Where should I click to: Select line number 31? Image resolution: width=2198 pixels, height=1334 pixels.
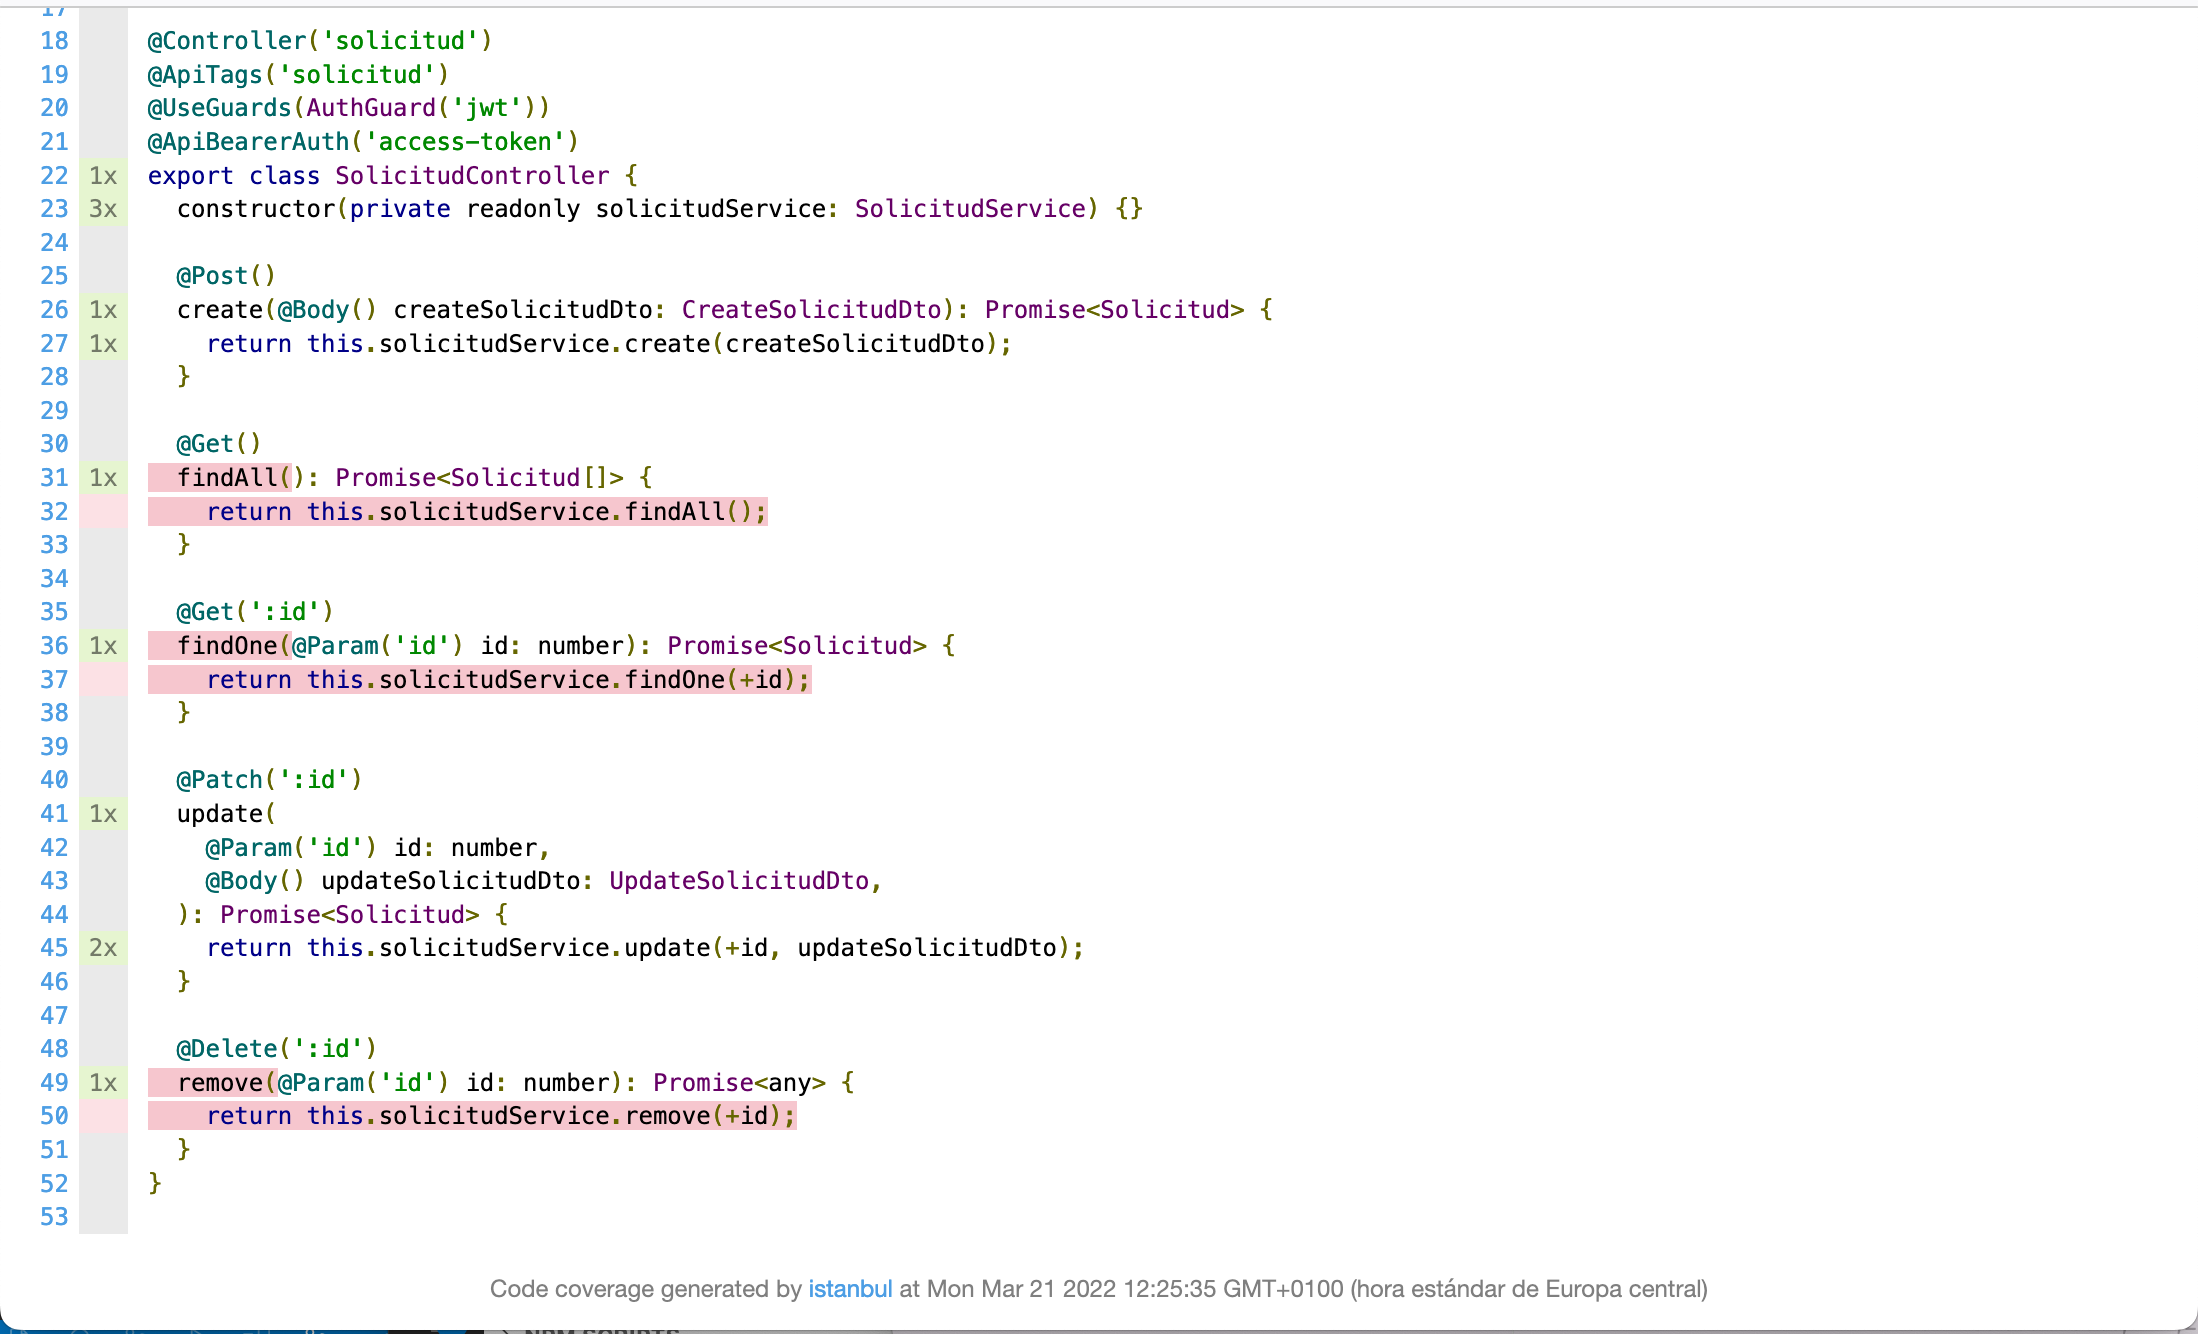pos(54,478)
